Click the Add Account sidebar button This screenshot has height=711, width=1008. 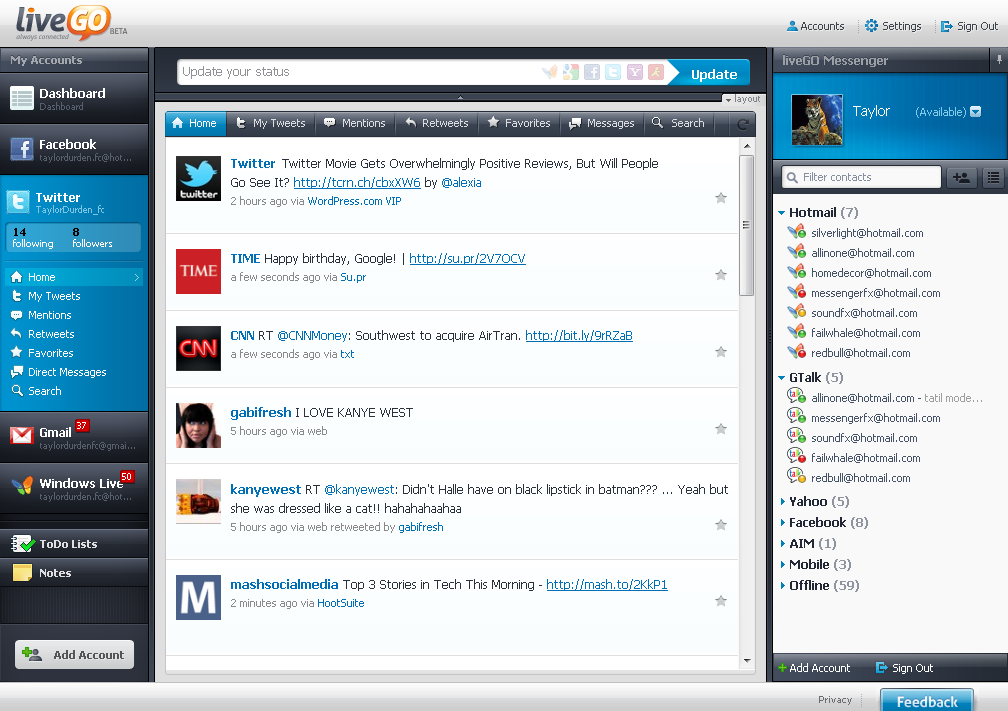pos(75,654)
